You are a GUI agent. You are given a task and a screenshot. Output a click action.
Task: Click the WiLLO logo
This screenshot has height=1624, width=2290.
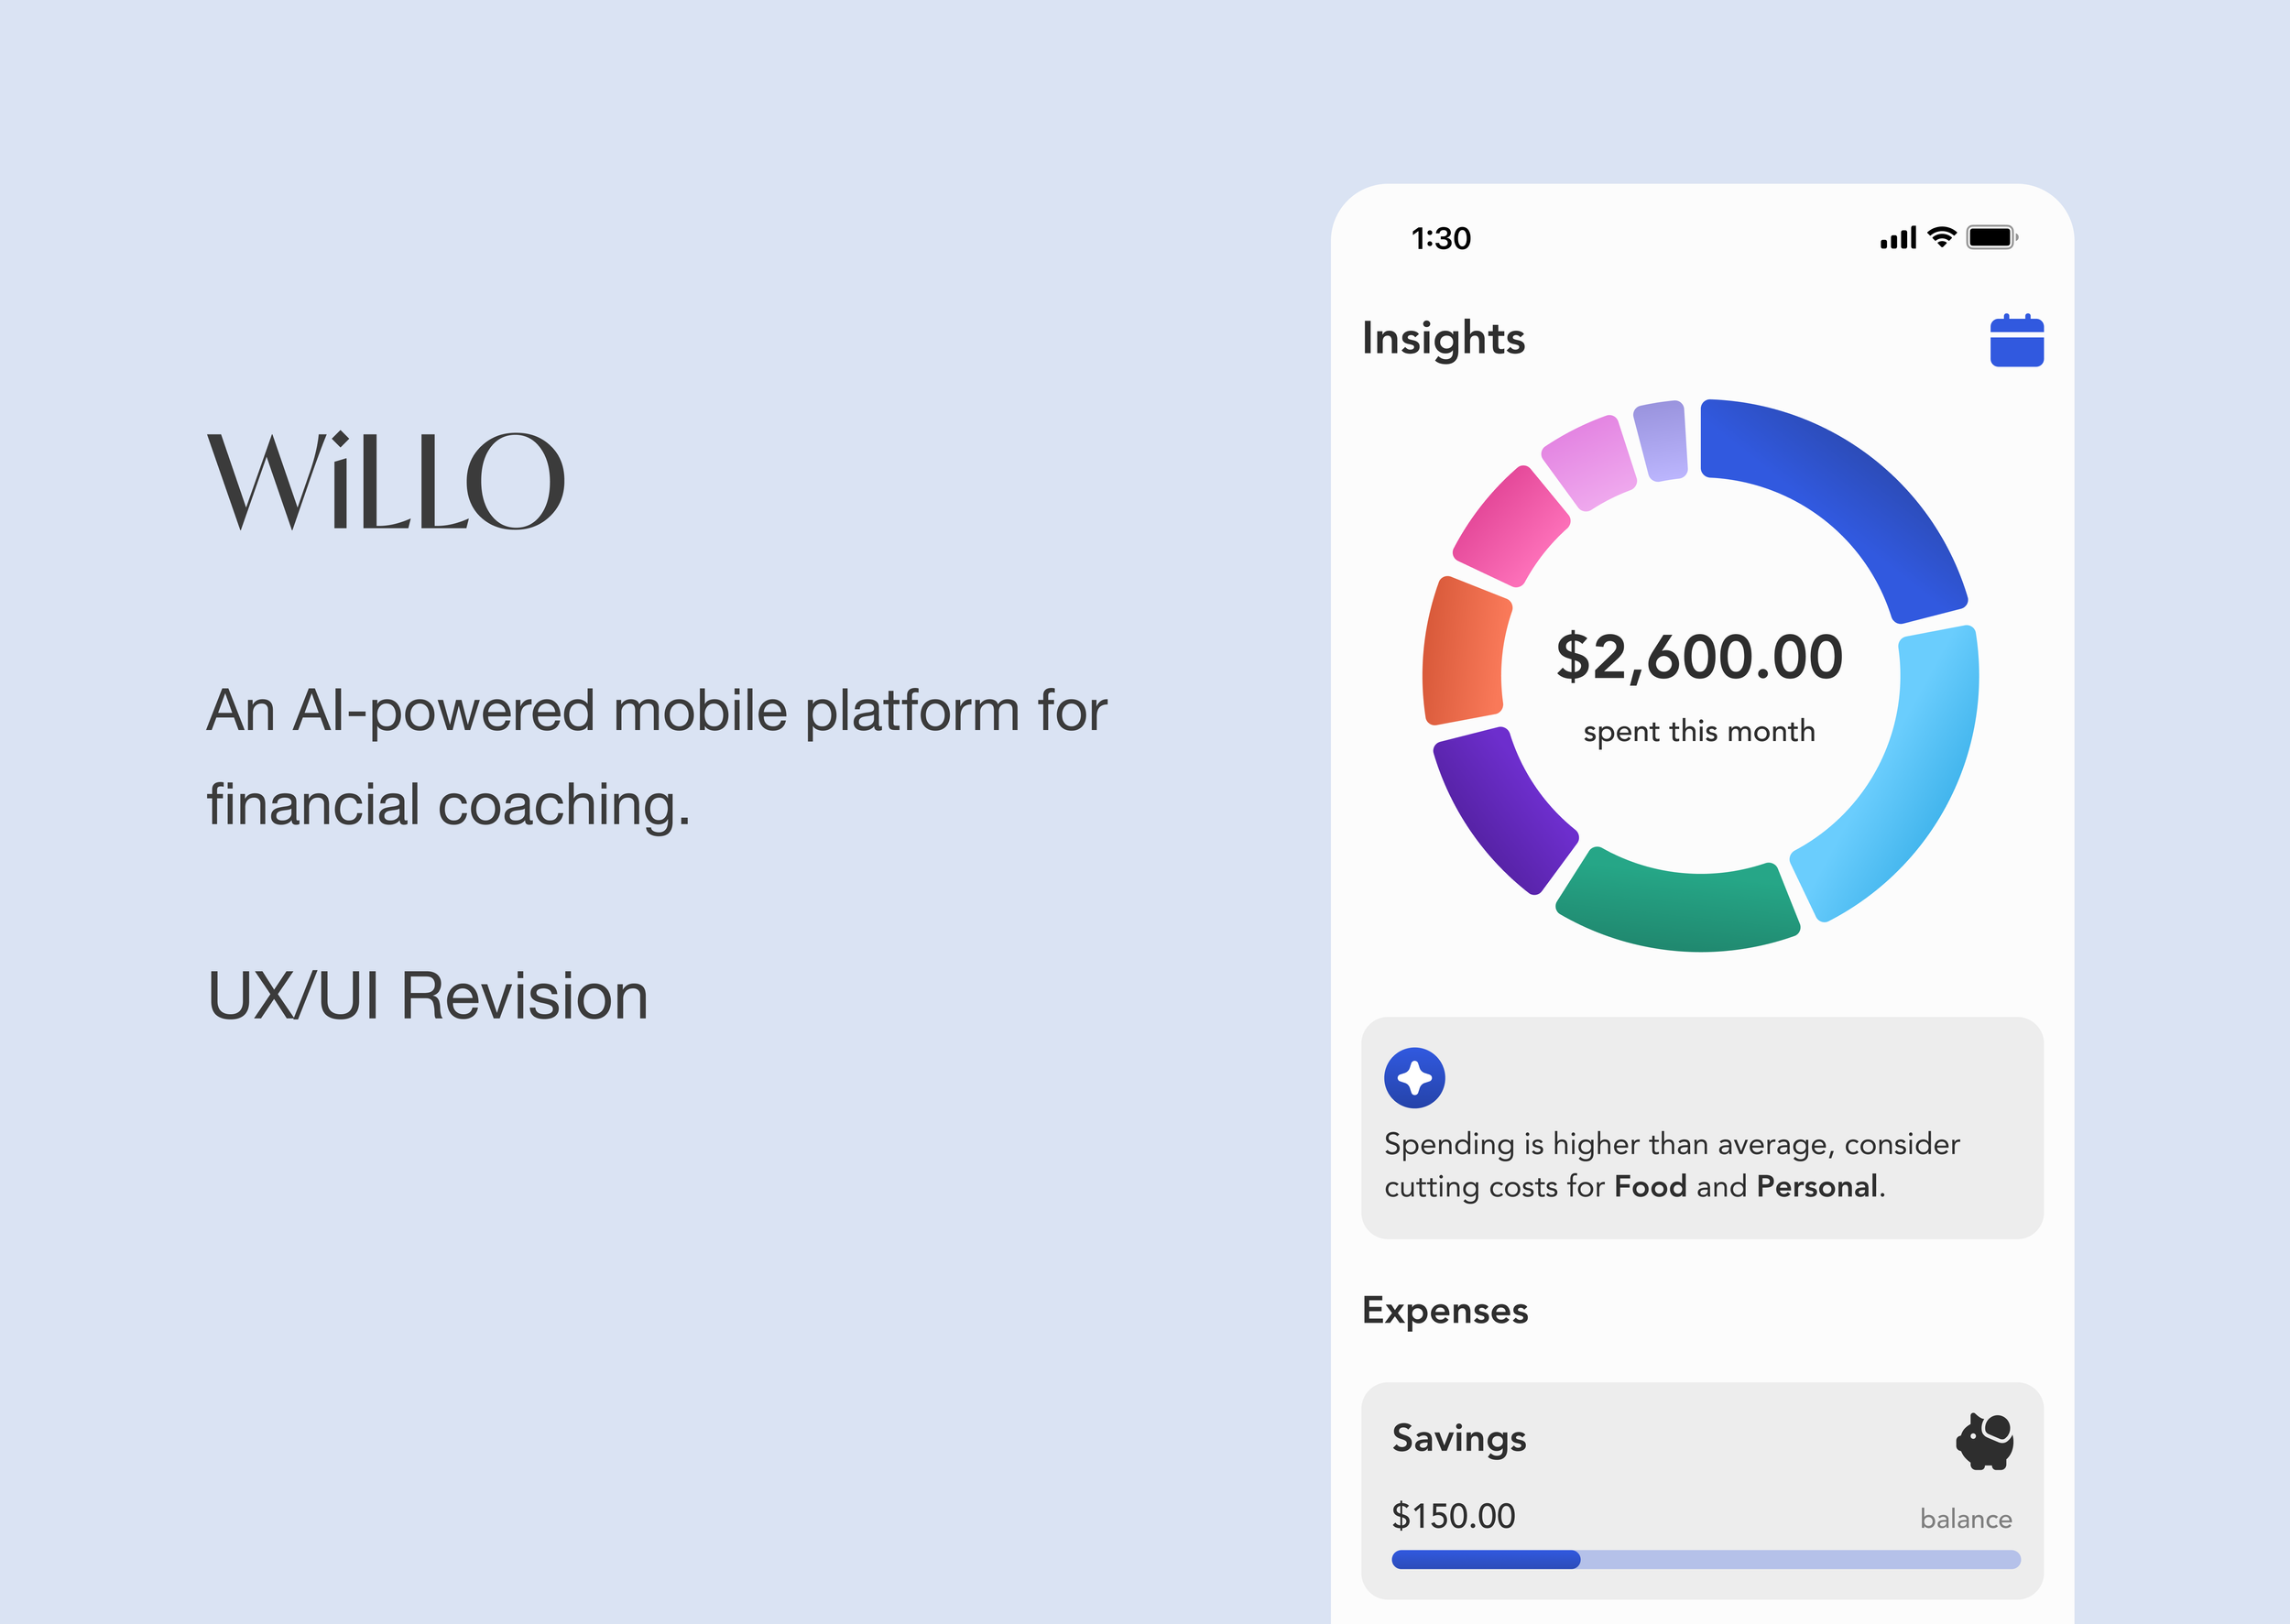click(385, 481)
